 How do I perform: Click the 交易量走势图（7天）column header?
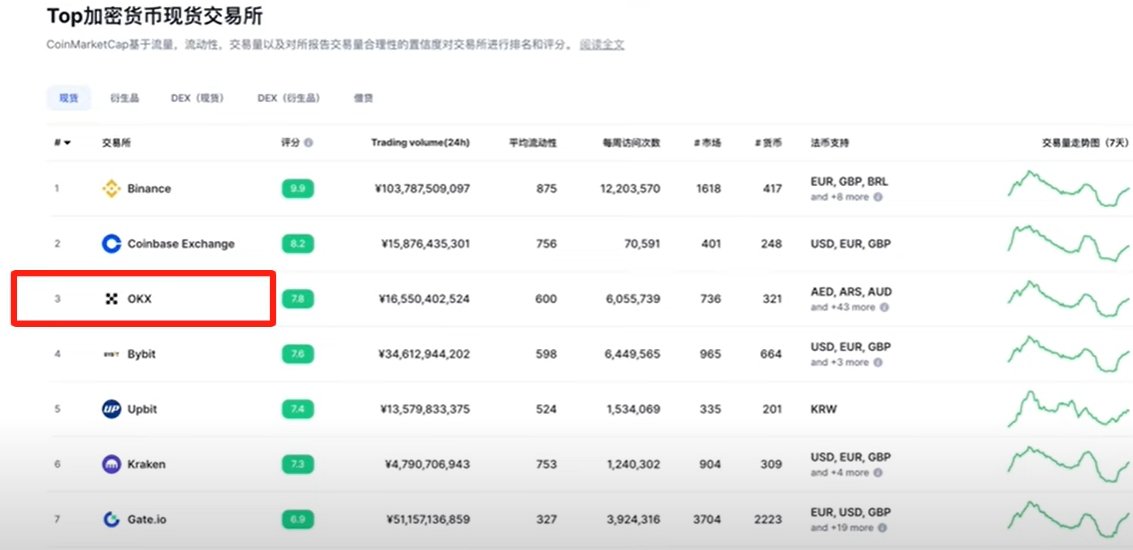point(1085,143)
